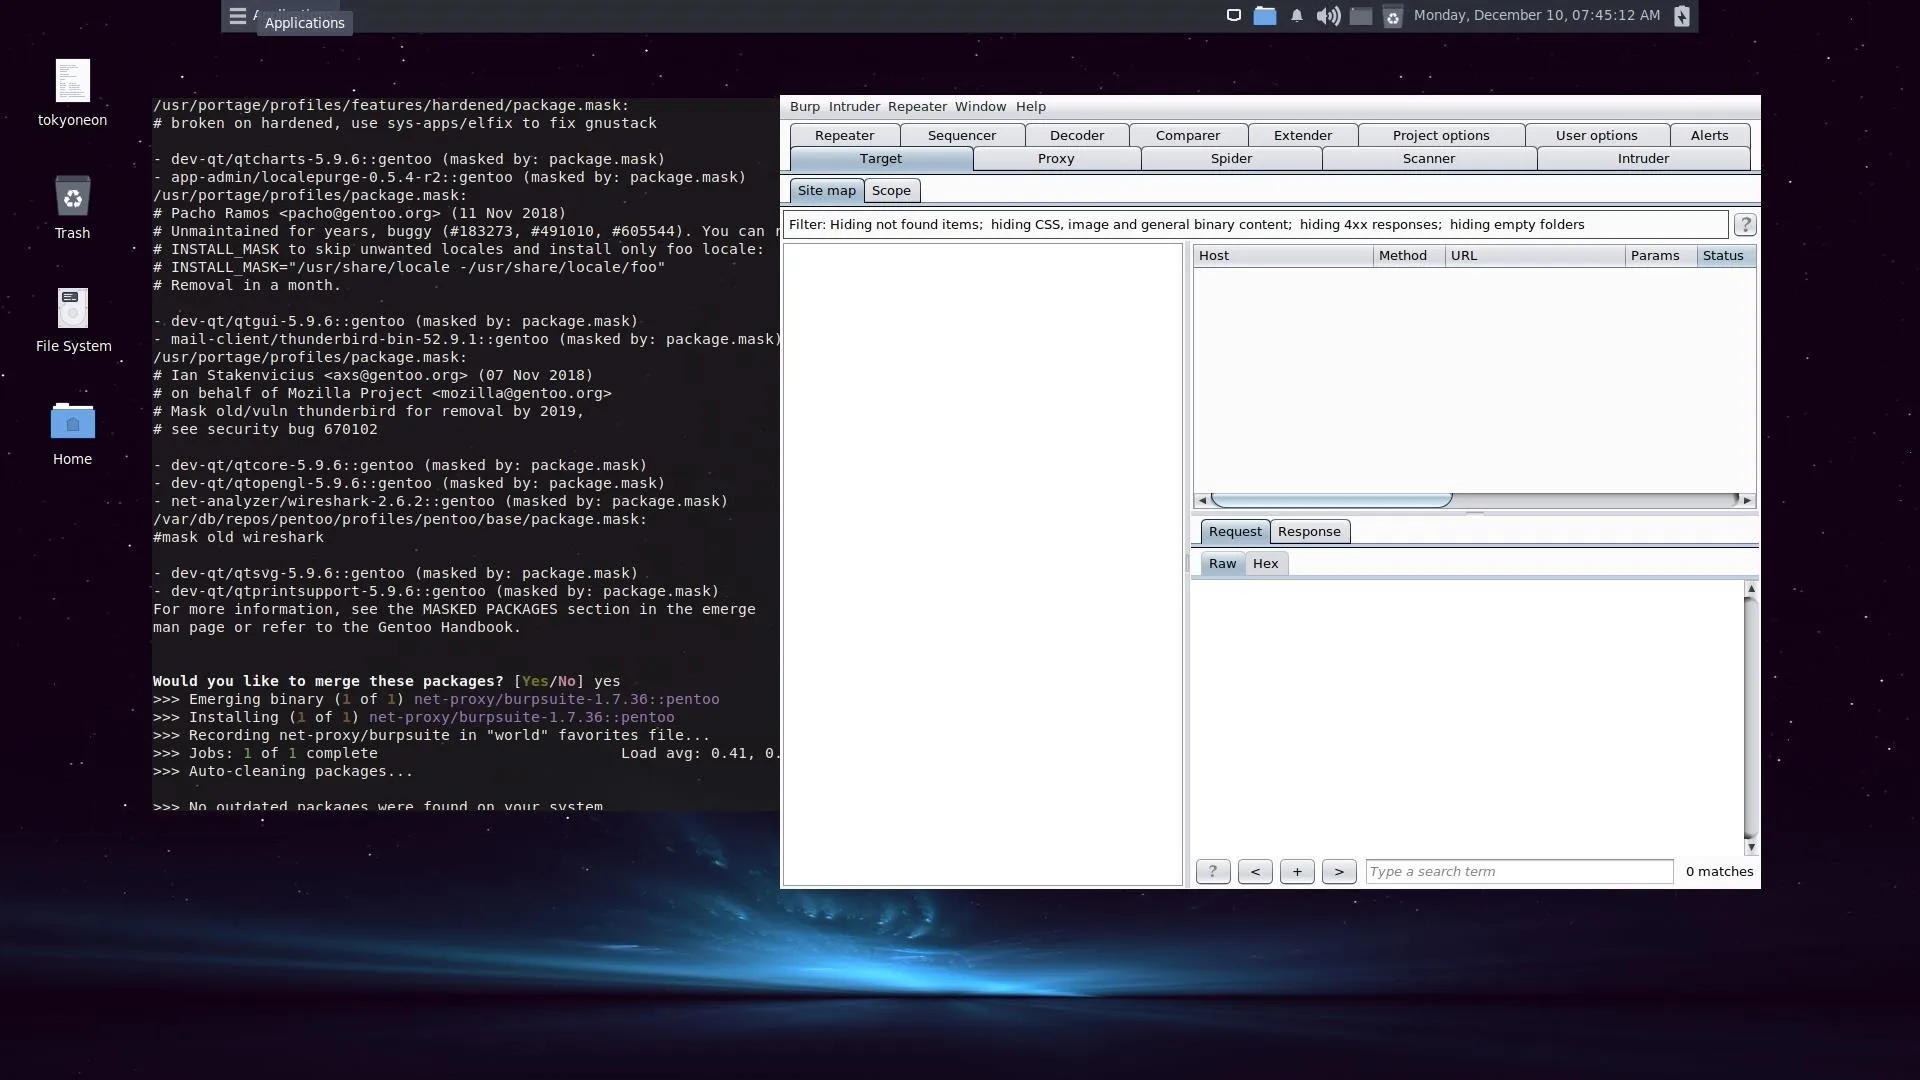
Task: Click the '0 matches' label
Action: [x=1719, y=872]
